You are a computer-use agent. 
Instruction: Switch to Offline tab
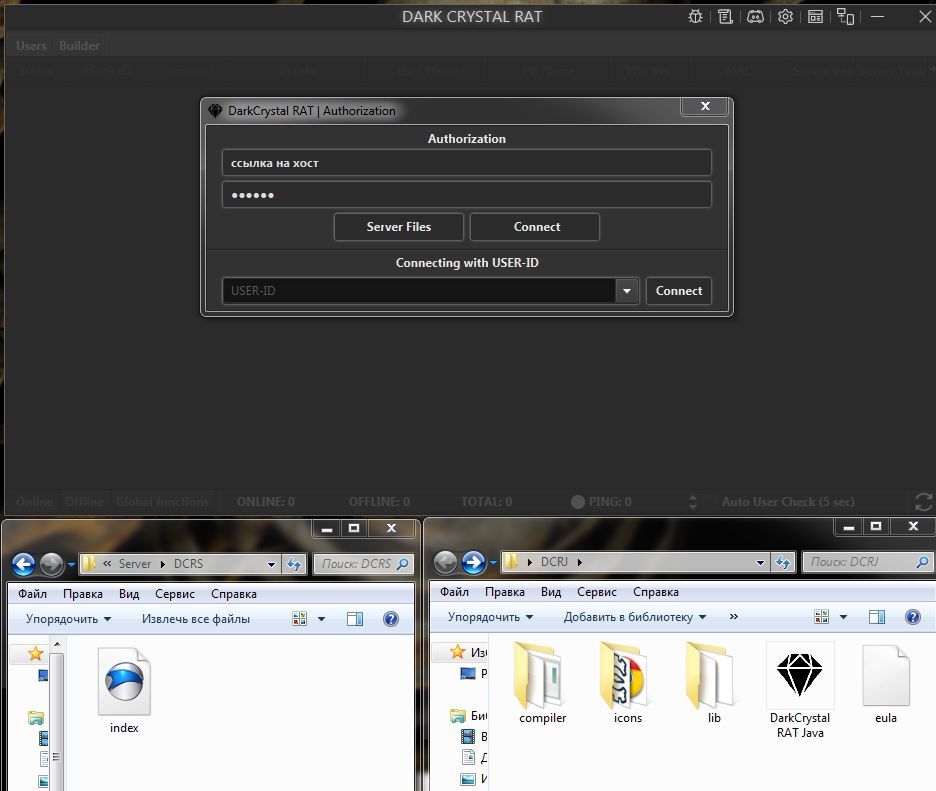(84, 501)
